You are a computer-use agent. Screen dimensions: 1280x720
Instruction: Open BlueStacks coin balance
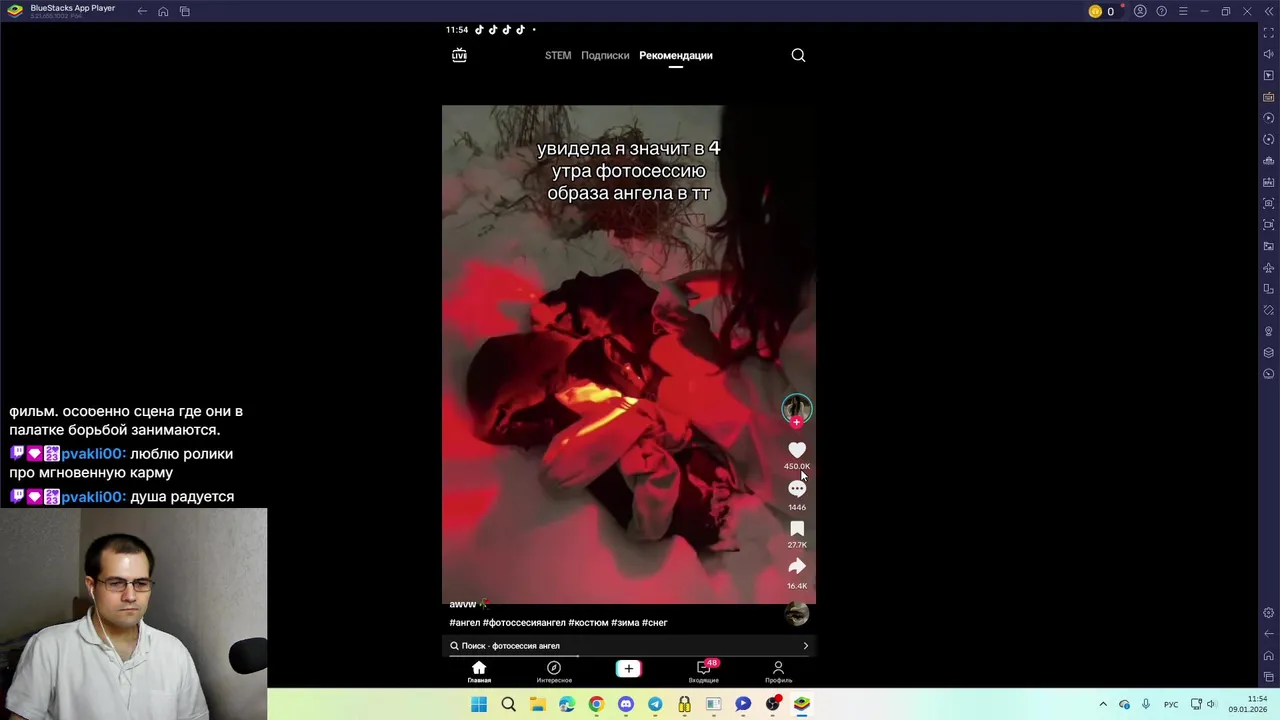1102,11
